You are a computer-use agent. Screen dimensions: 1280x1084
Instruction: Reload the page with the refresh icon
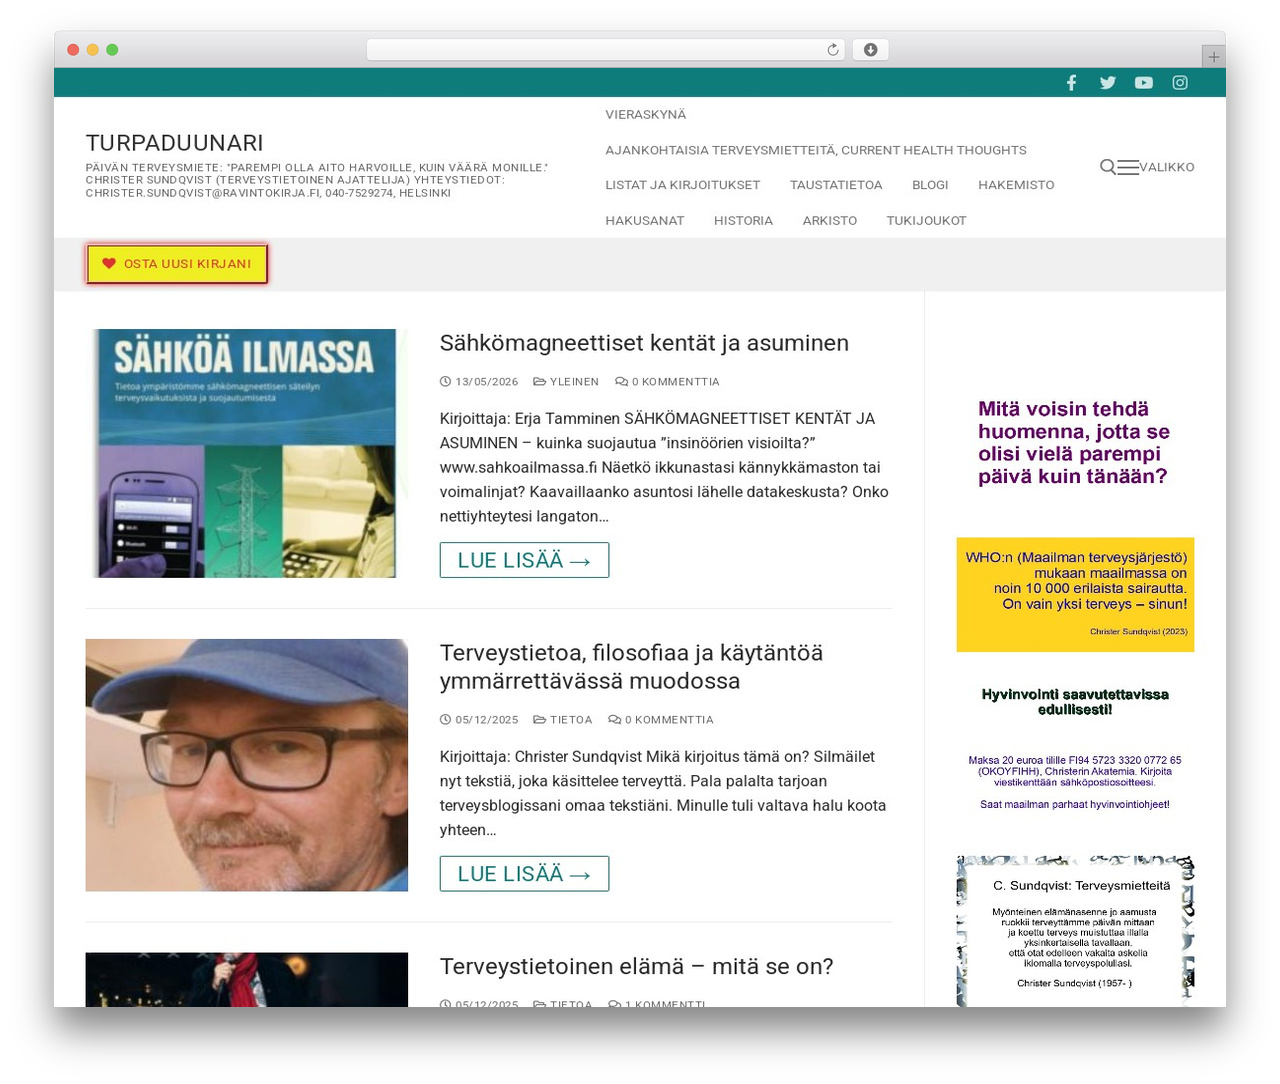pos(833,50)
